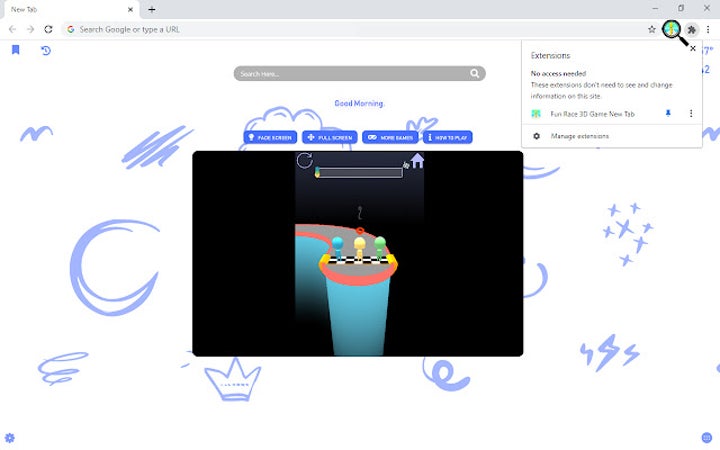Open the settings gear at bottom left

10,438
